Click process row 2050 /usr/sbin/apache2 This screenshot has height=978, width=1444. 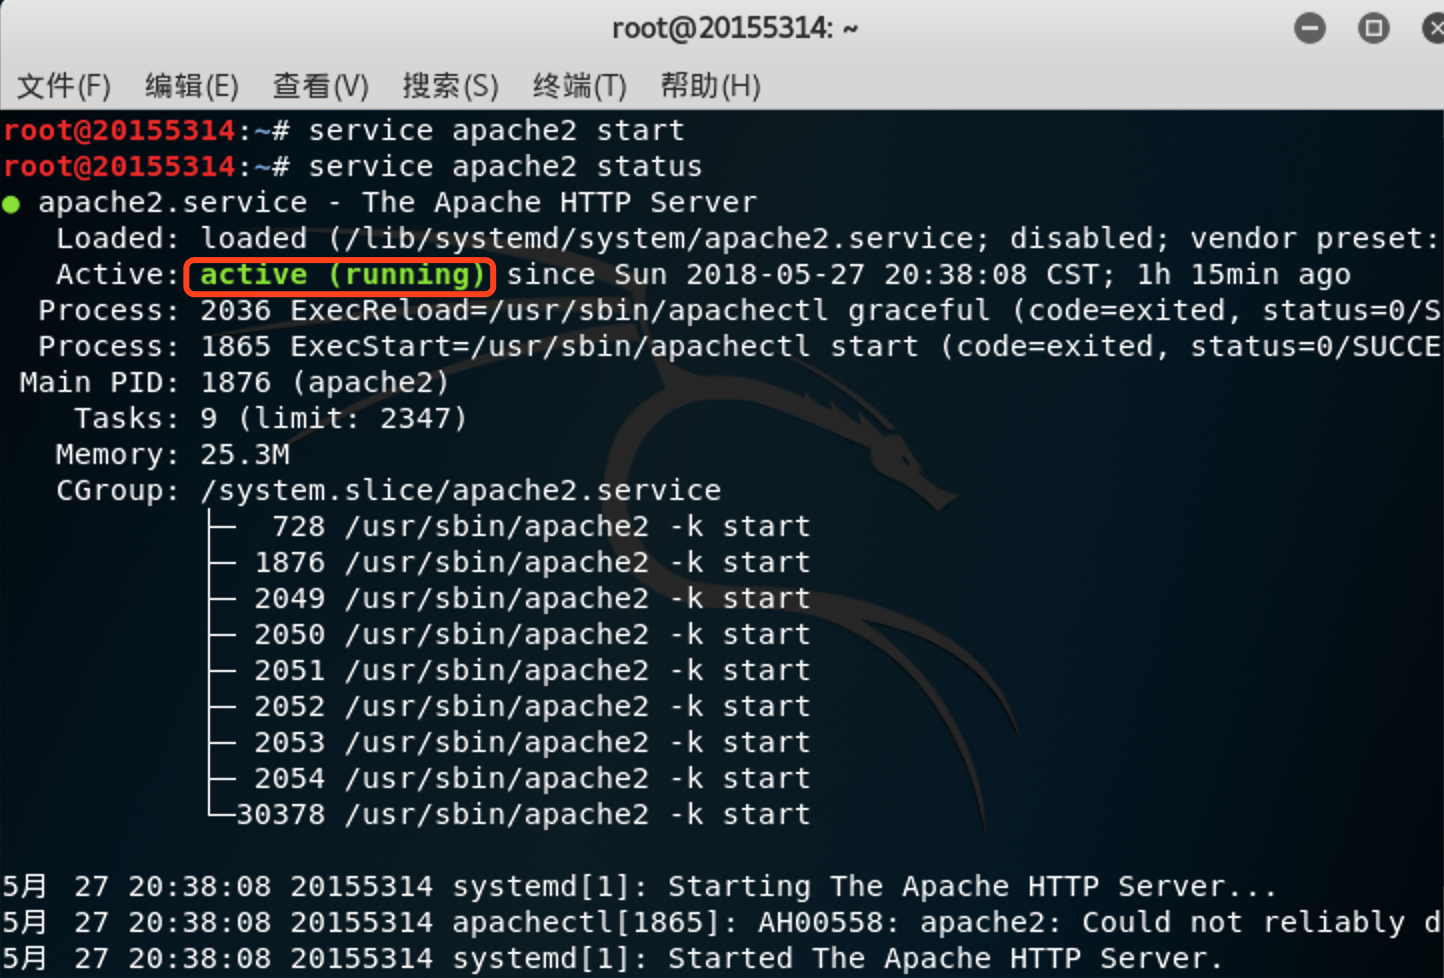532,635
